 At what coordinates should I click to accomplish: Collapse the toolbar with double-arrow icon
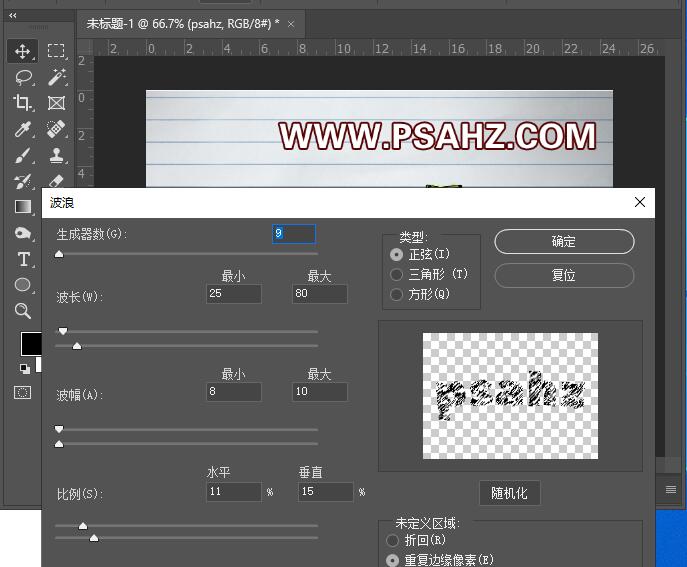pyautogui.click(x=13, y=15)
